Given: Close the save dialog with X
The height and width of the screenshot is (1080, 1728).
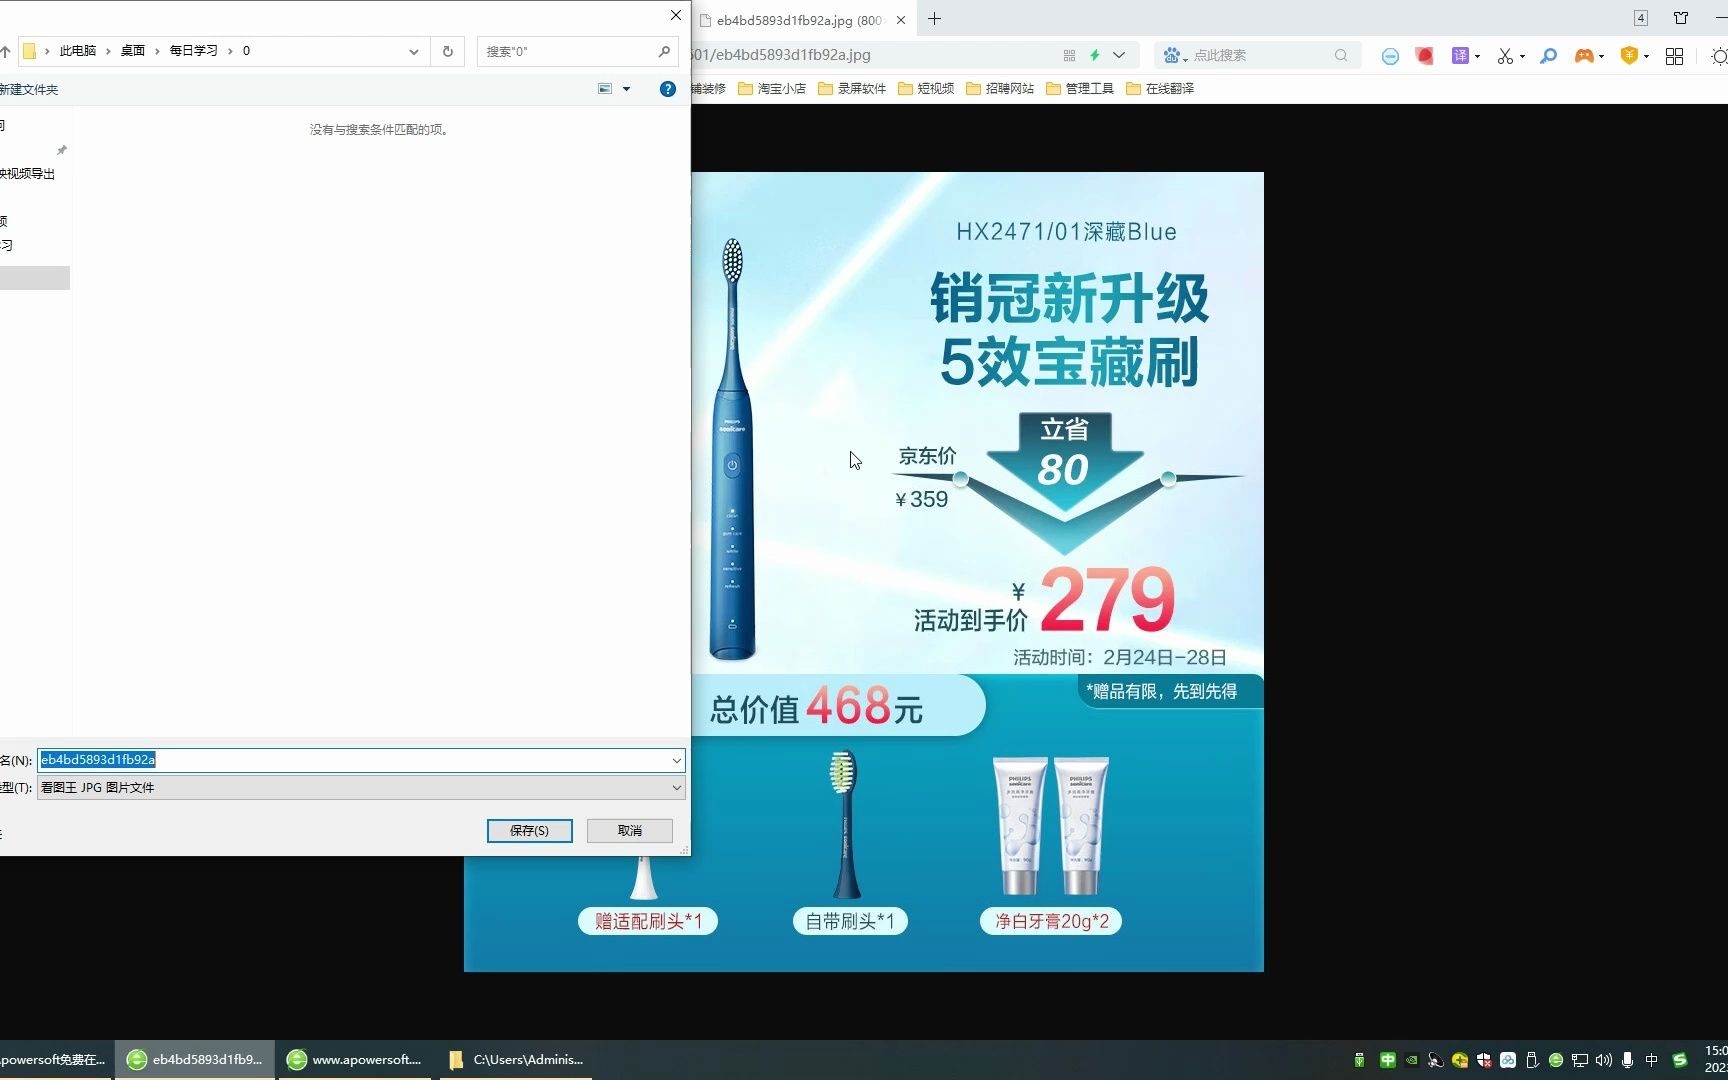Looking at the screenshot, I should tap(675, 15).
